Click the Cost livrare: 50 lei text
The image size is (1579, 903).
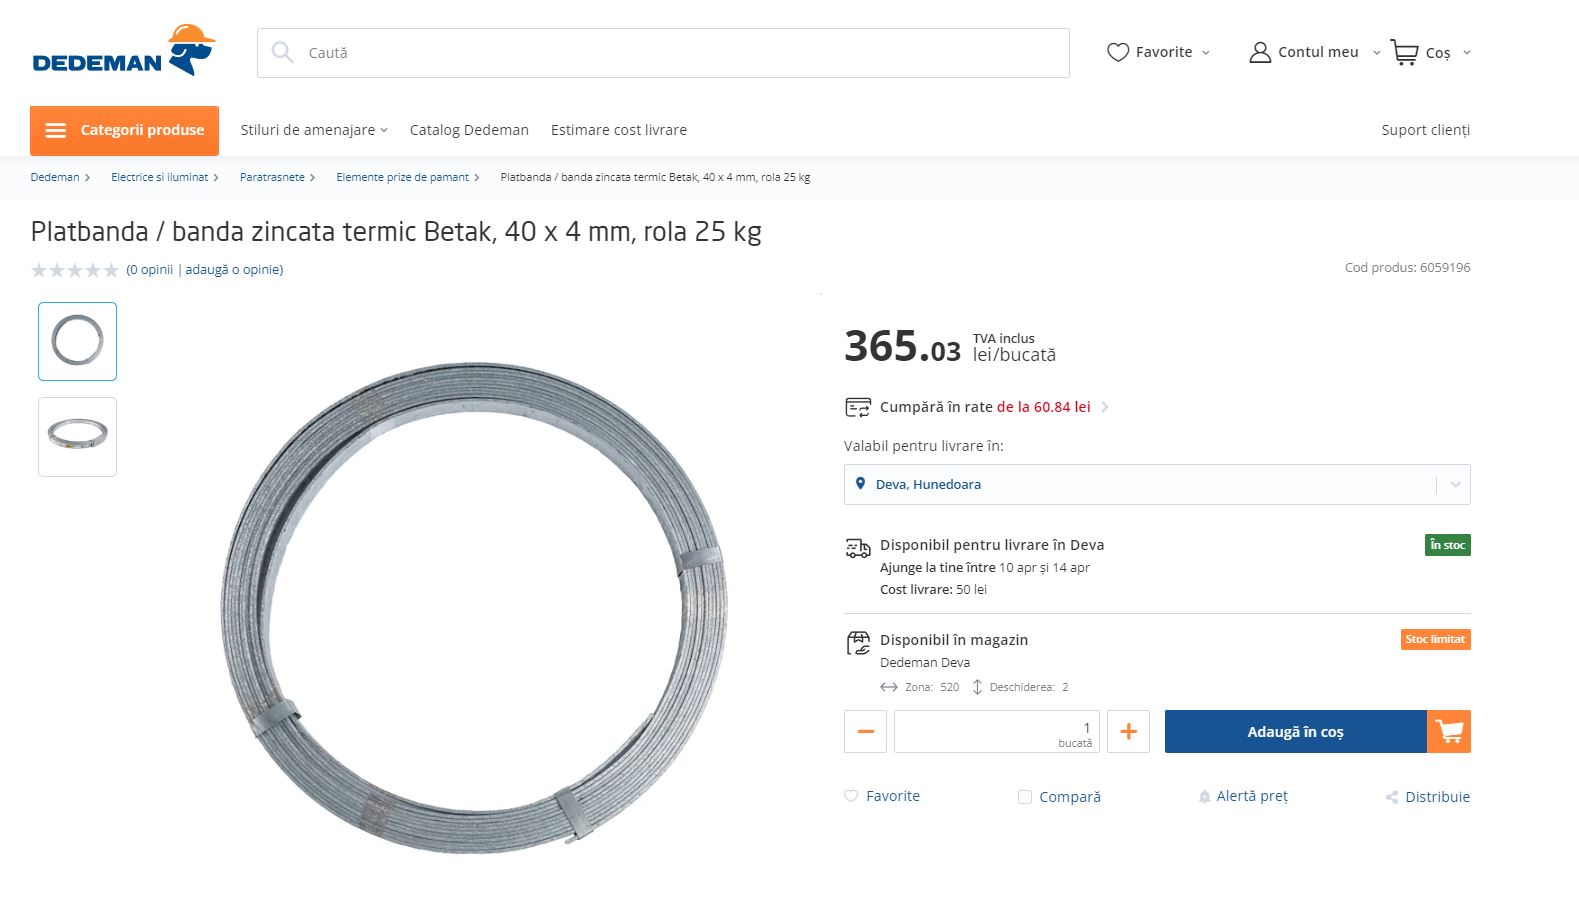933,590
